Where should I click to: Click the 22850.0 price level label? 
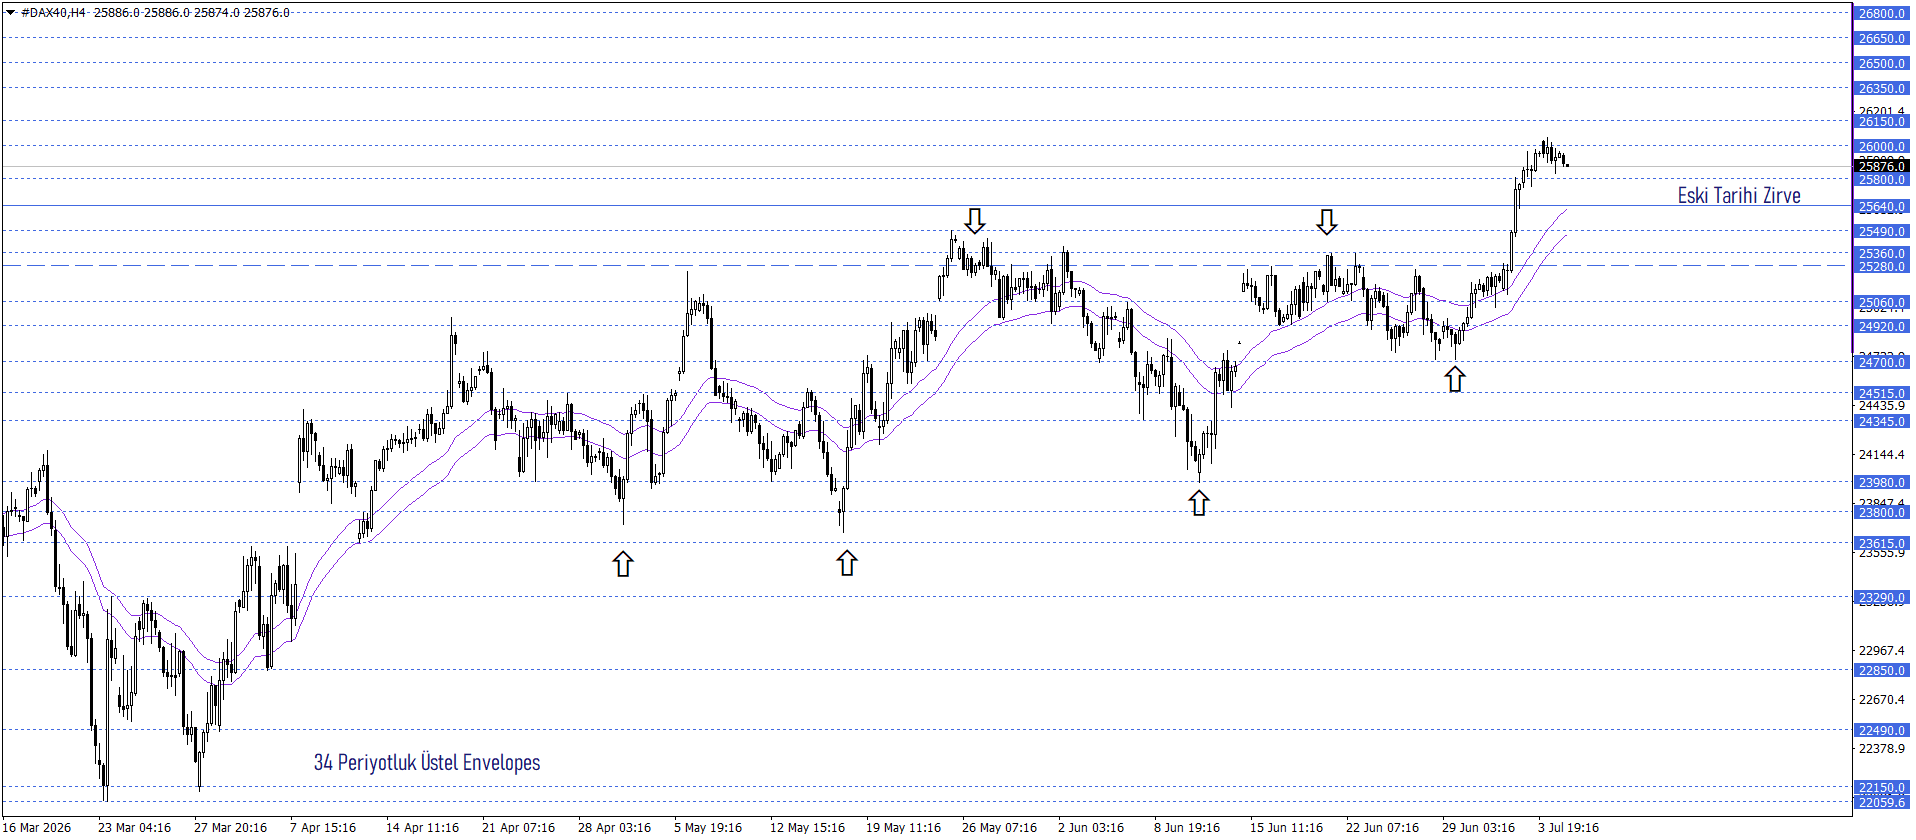pos(1882,670)
